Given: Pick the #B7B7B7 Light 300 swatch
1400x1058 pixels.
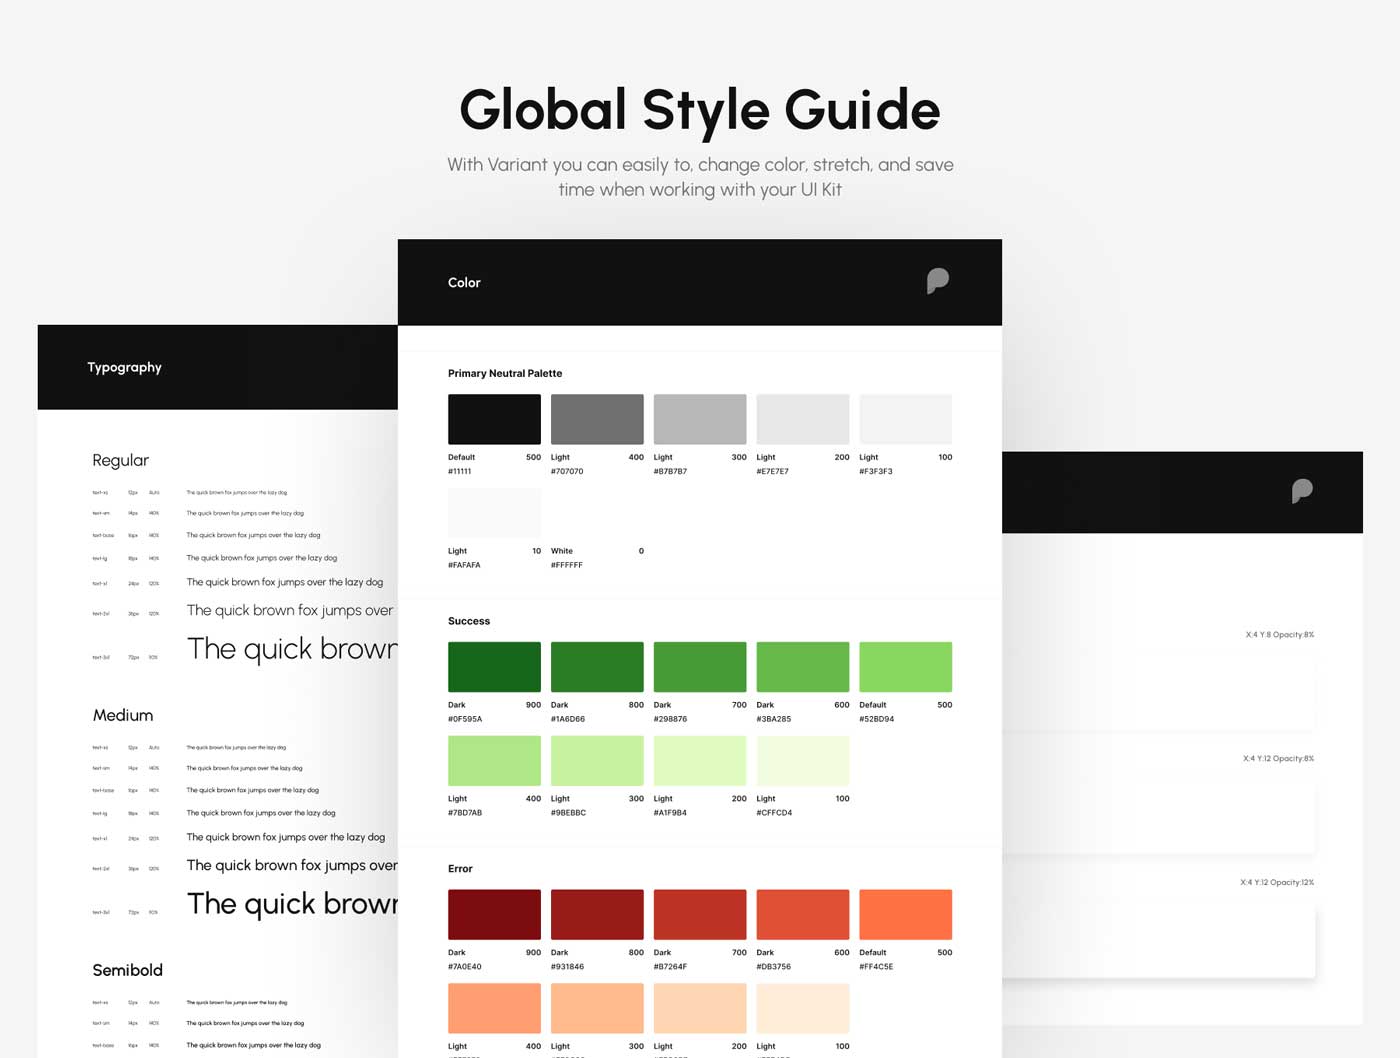Looking at the screenshot, I should tap(700, 419).
